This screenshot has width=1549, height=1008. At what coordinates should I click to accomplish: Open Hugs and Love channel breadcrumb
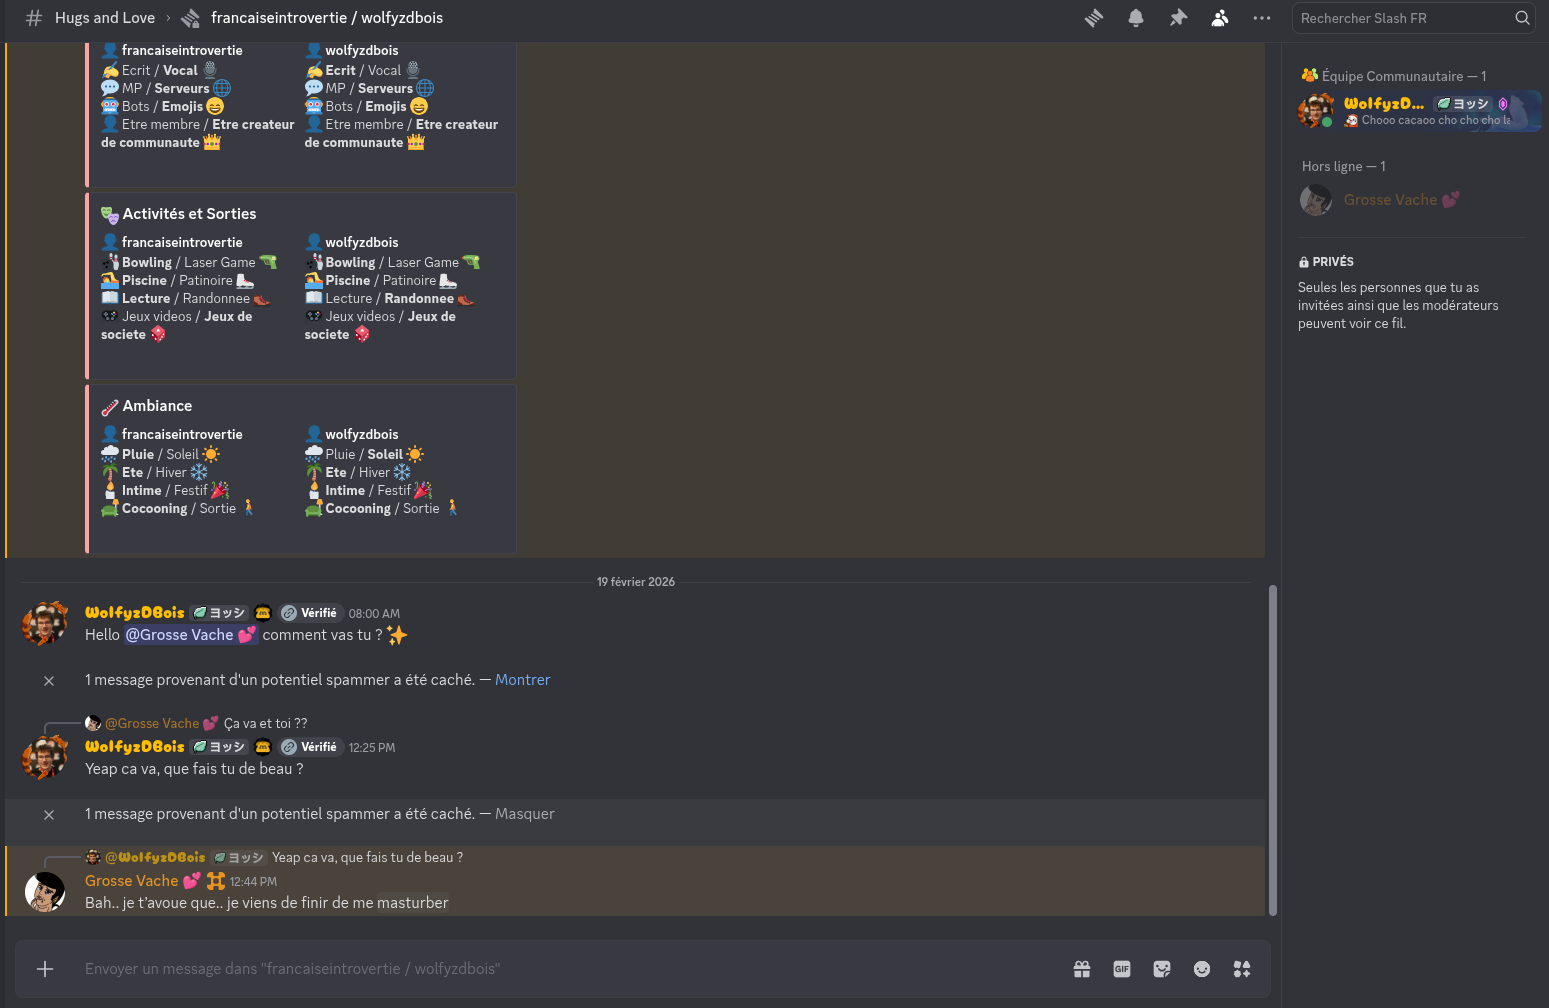pos(105,18)
